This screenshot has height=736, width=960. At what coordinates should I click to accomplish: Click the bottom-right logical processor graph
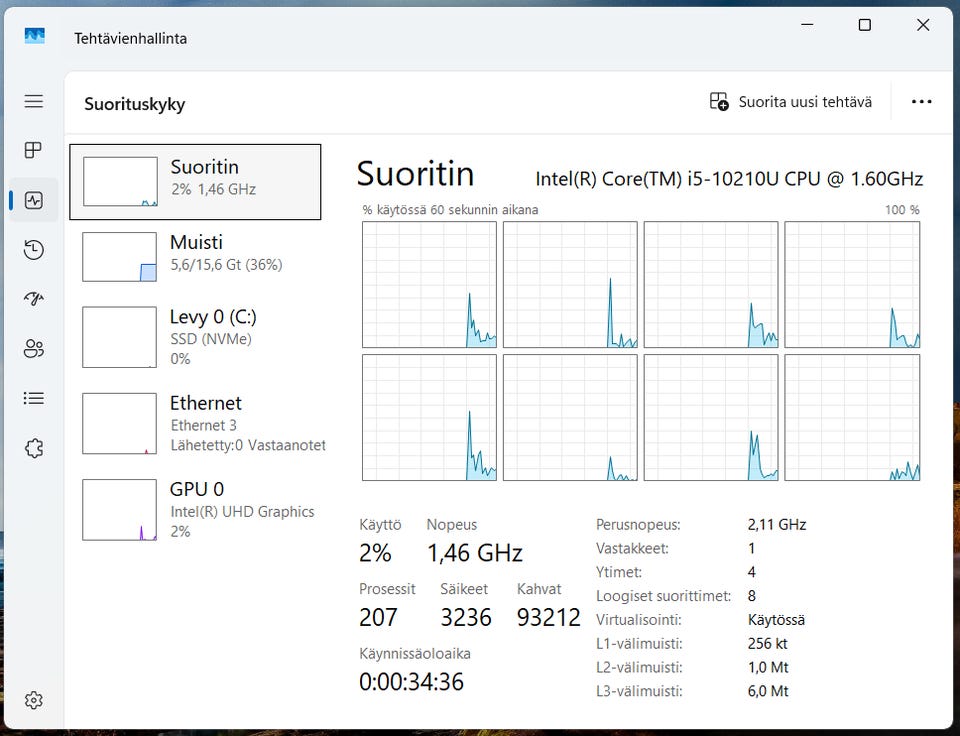coord(852,417)
